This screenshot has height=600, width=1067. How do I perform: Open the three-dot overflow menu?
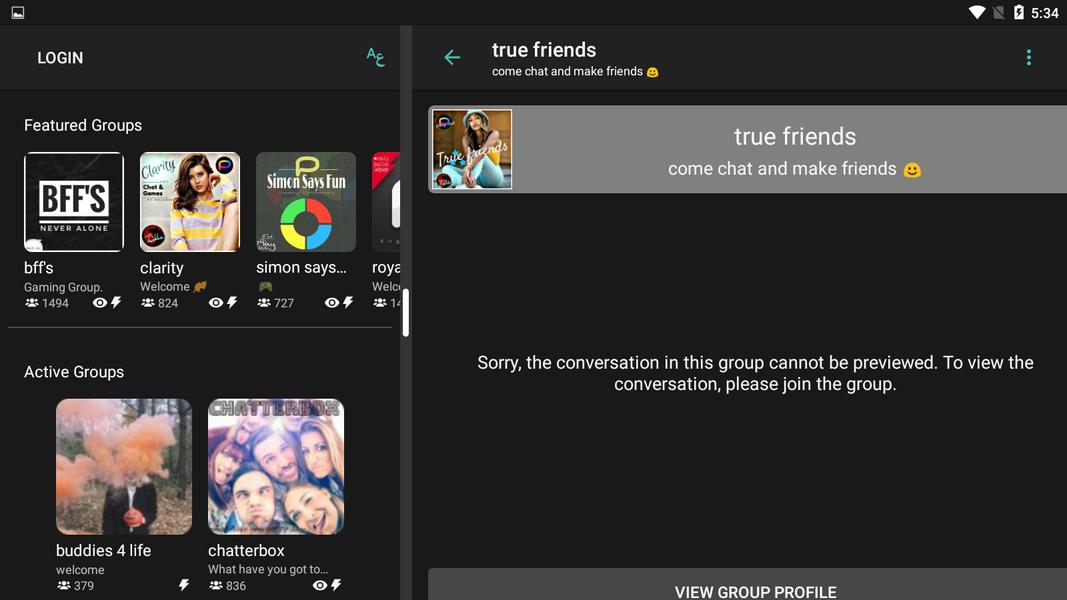click(1028, 58)
